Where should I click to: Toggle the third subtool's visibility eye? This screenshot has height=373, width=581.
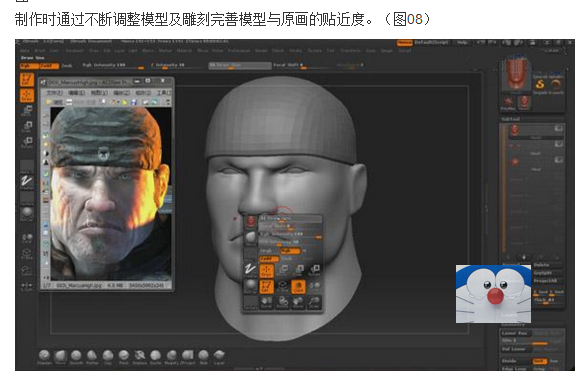pyautogui.click(x=558, y=160)
